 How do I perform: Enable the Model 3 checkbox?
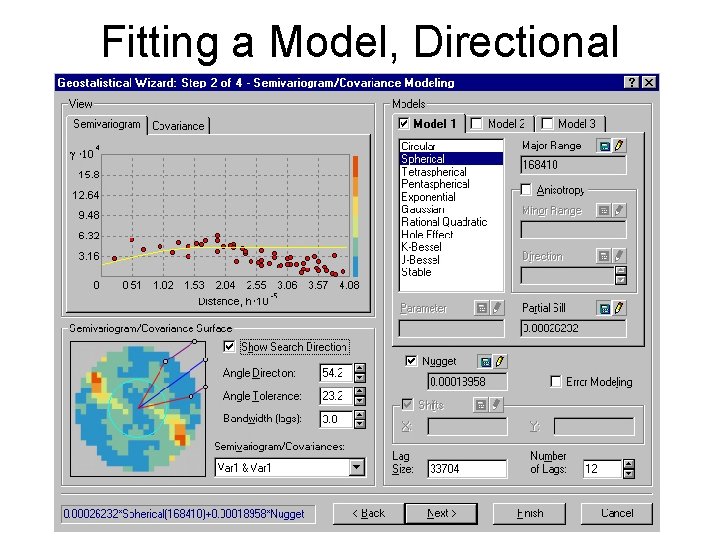[x=547, y=124]
